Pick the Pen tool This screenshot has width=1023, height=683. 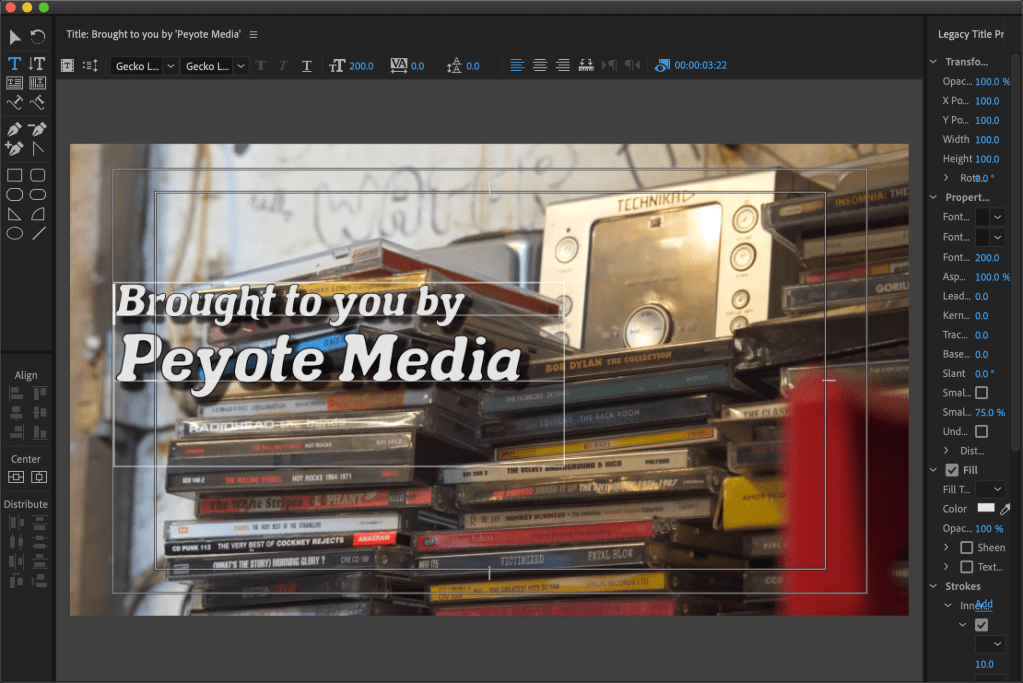pyautogui.click(x=15, y=129)
